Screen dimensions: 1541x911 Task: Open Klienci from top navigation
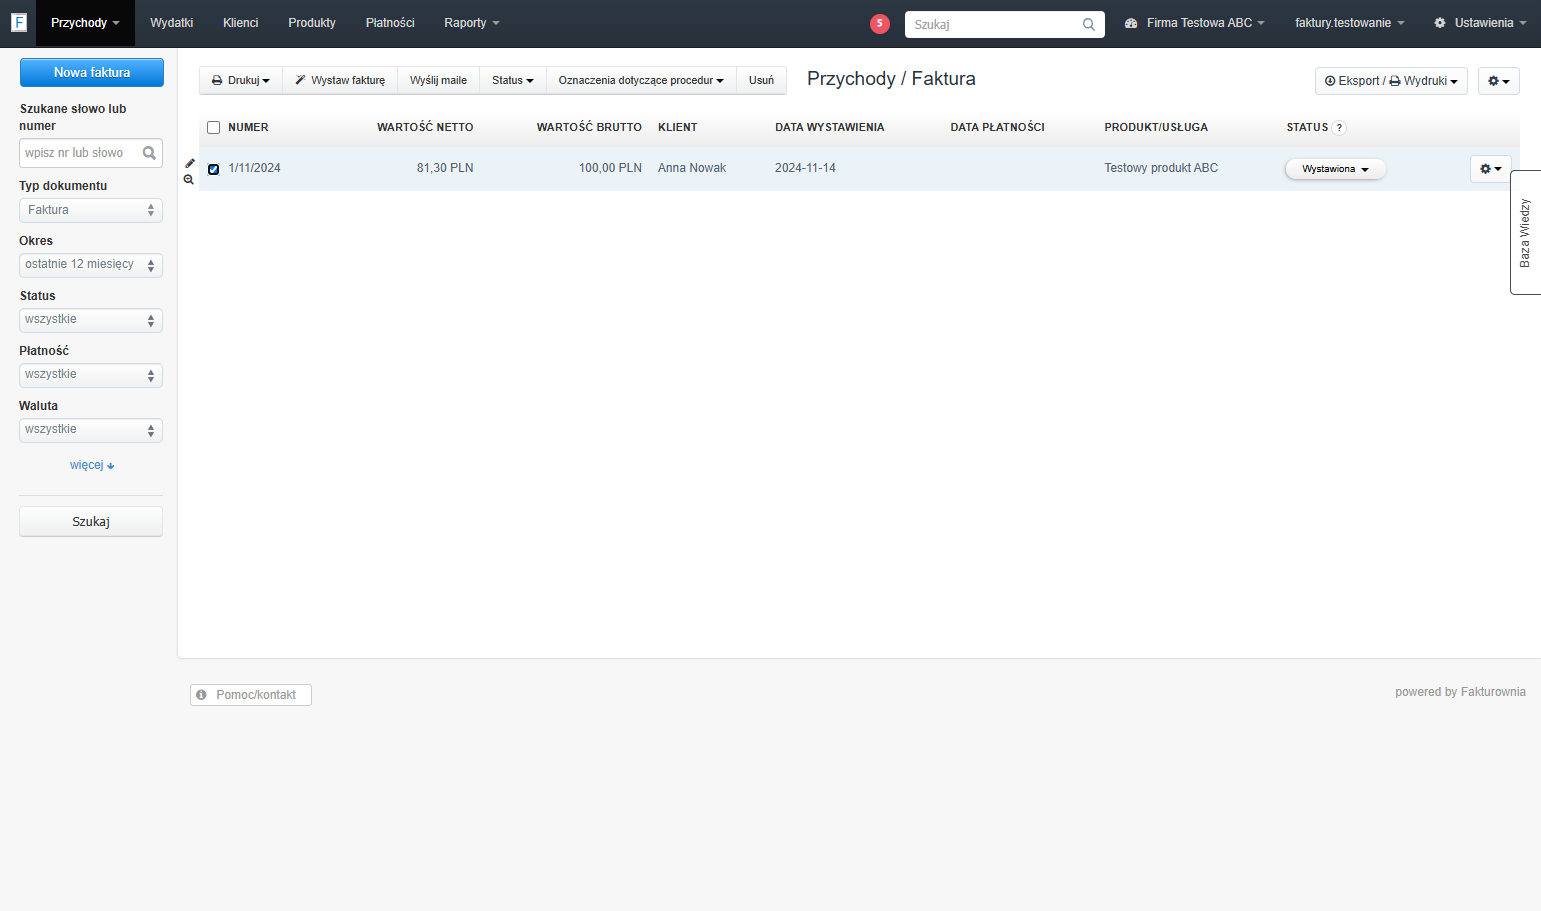240,23
